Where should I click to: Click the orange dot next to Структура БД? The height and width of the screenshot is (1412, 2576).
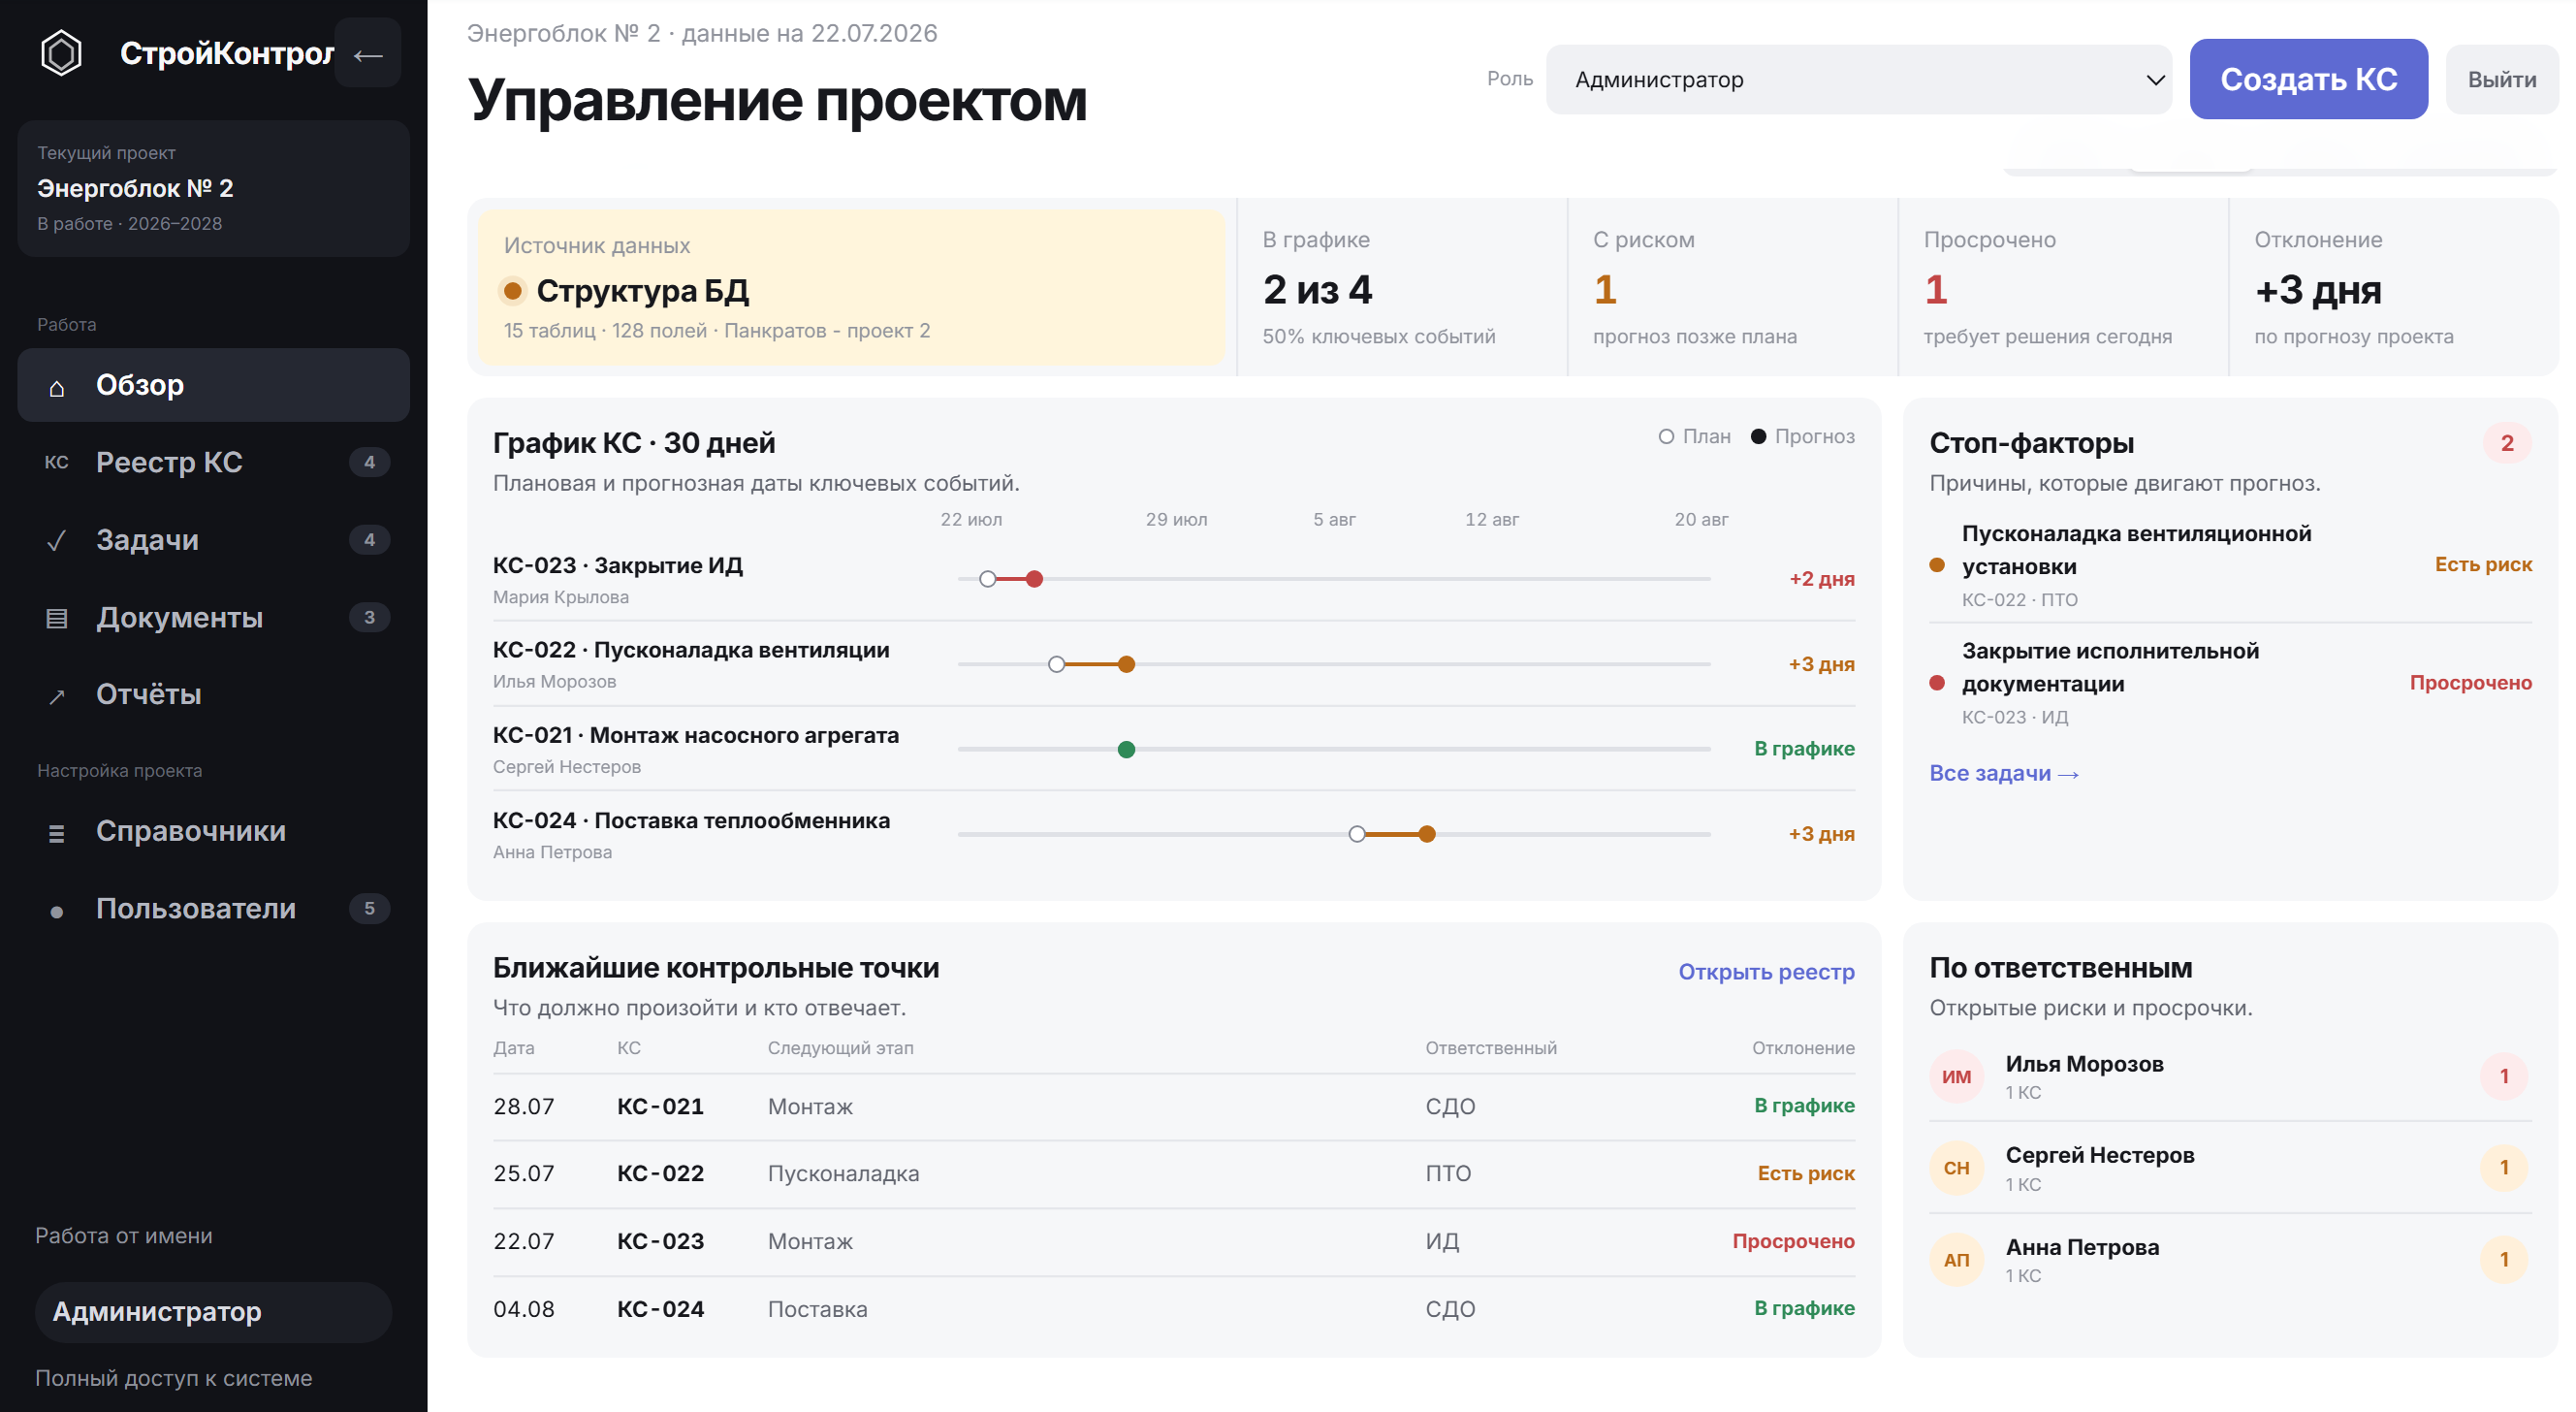512,291
